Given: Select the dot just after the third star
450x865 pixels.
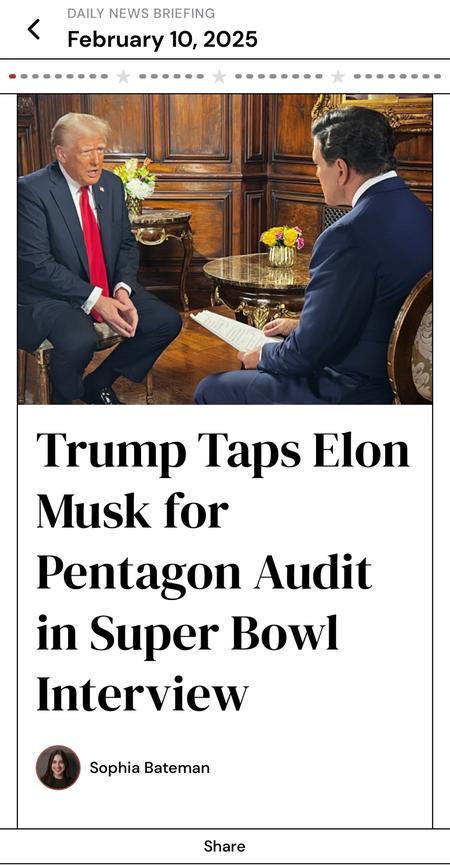Looking at the screenshot, I should (357, 76).
